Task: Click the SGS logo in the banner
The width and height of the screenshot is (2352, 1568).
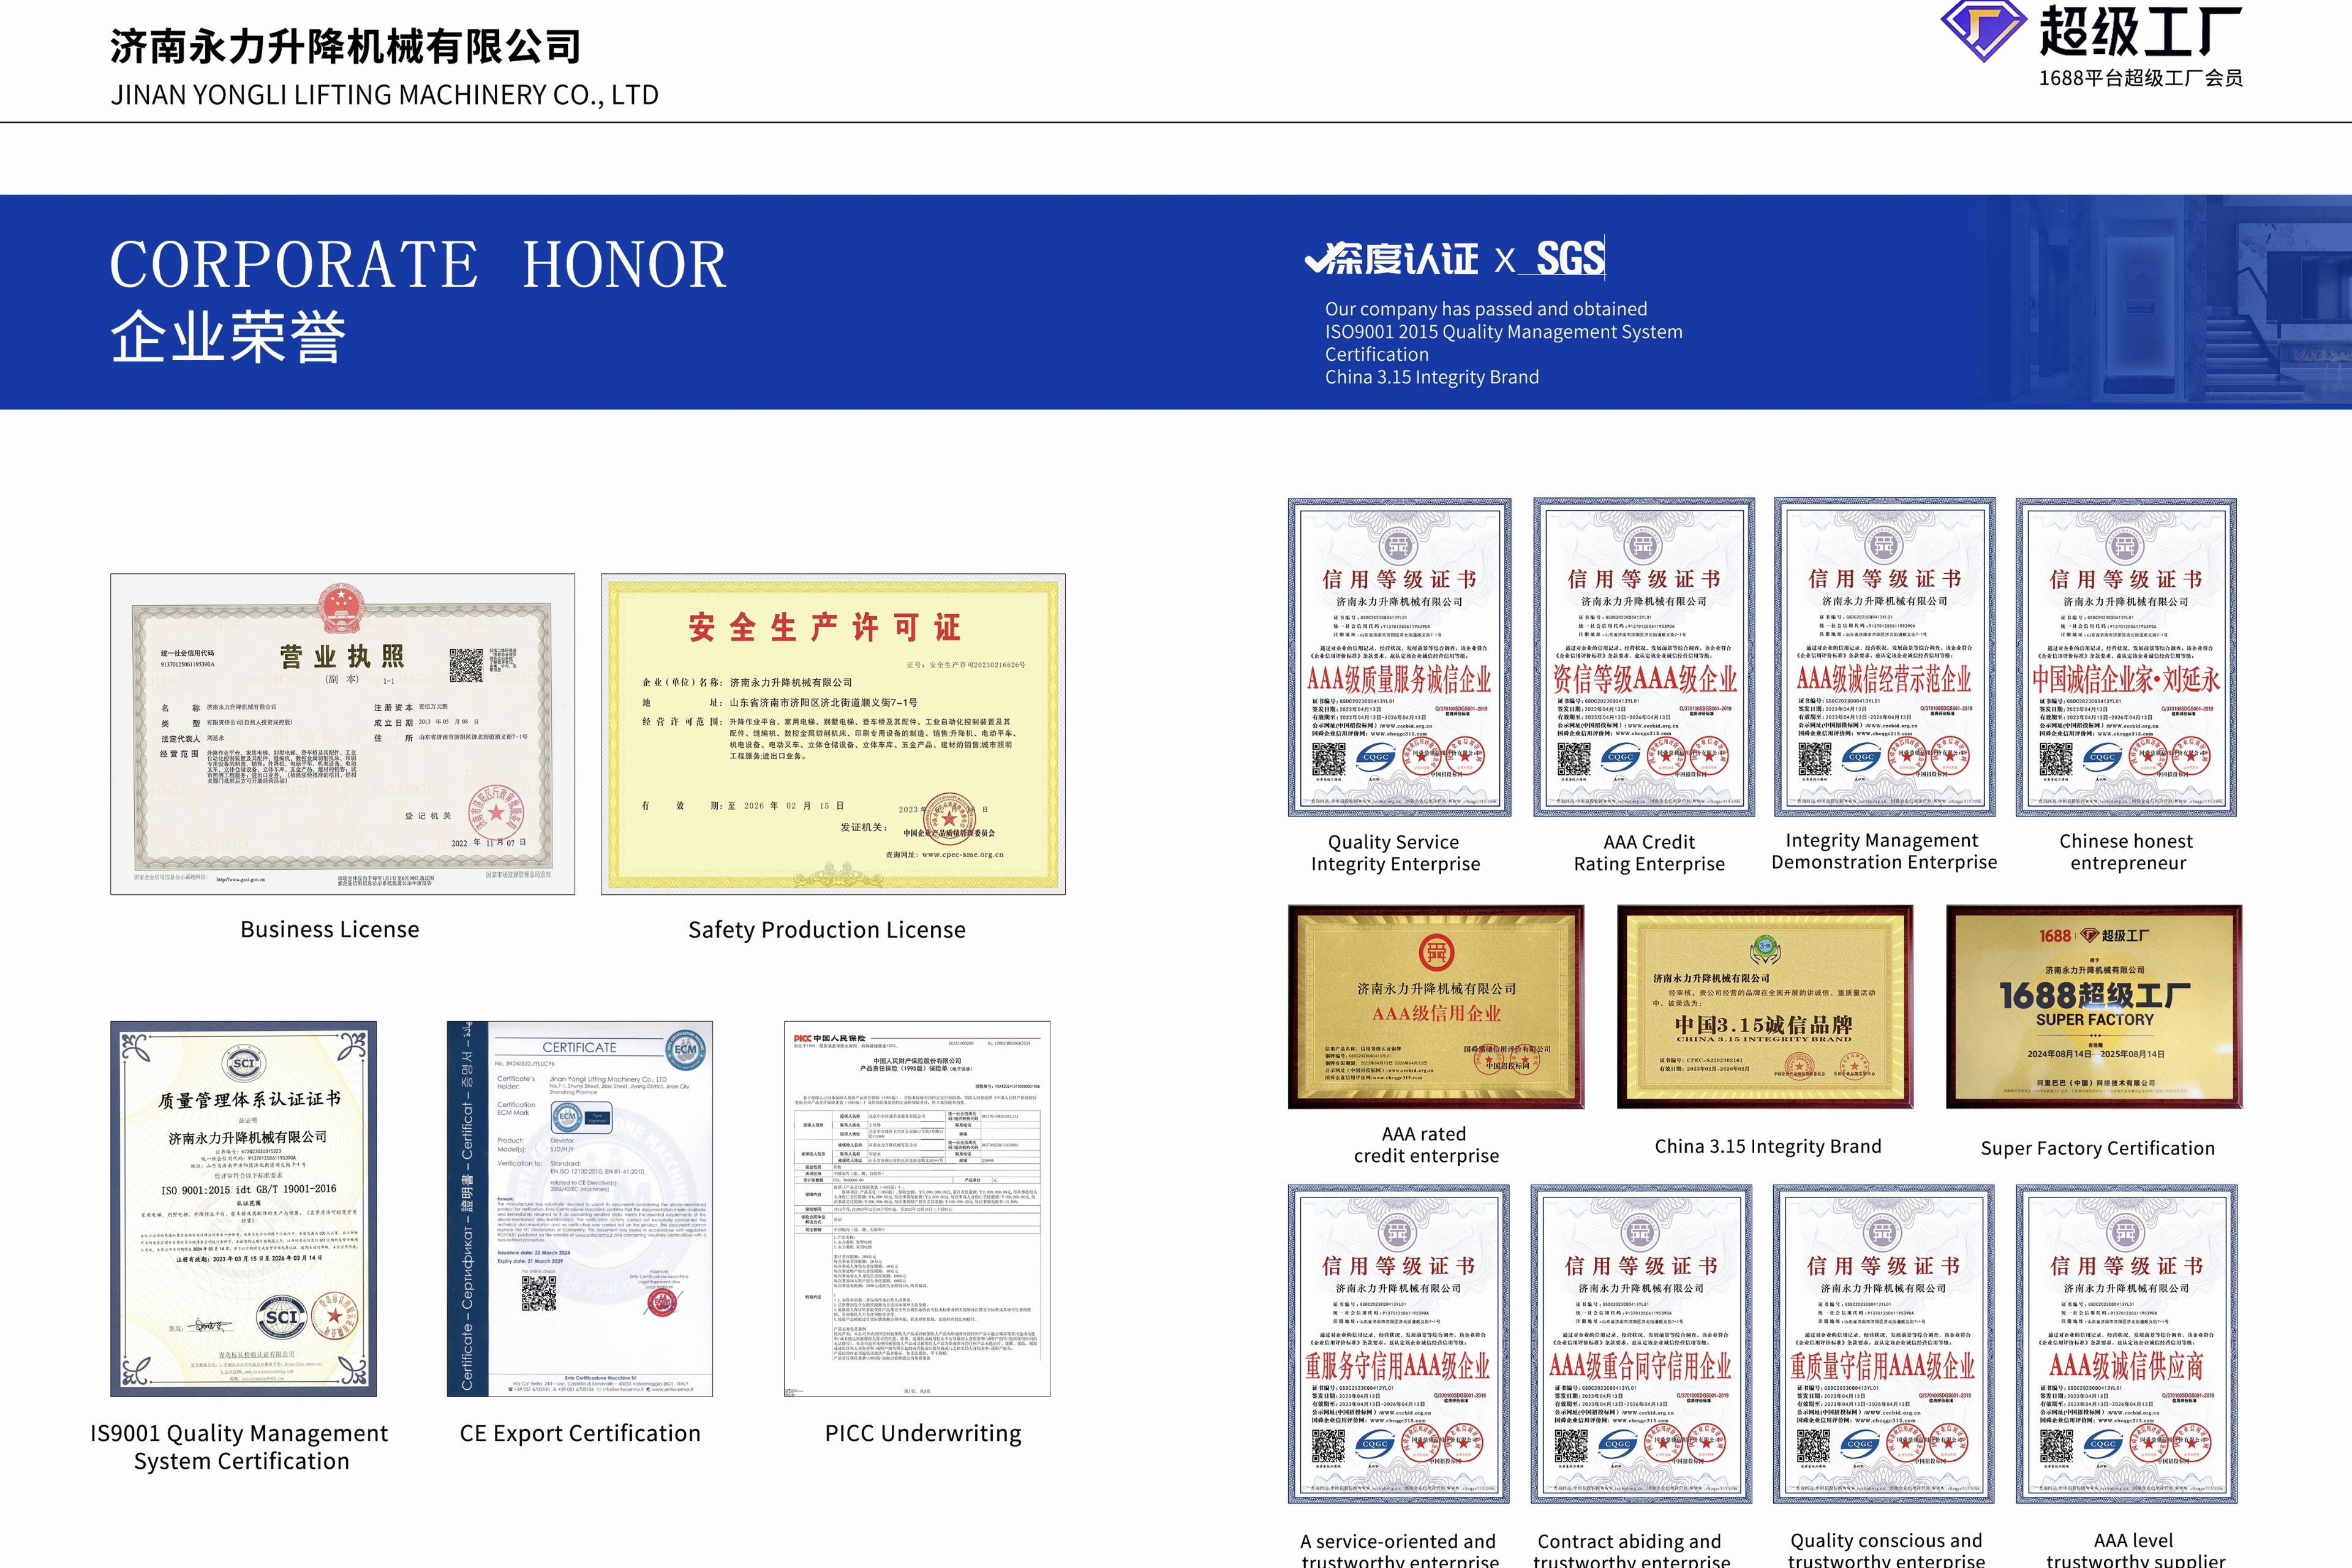Action: point(1570,259)
